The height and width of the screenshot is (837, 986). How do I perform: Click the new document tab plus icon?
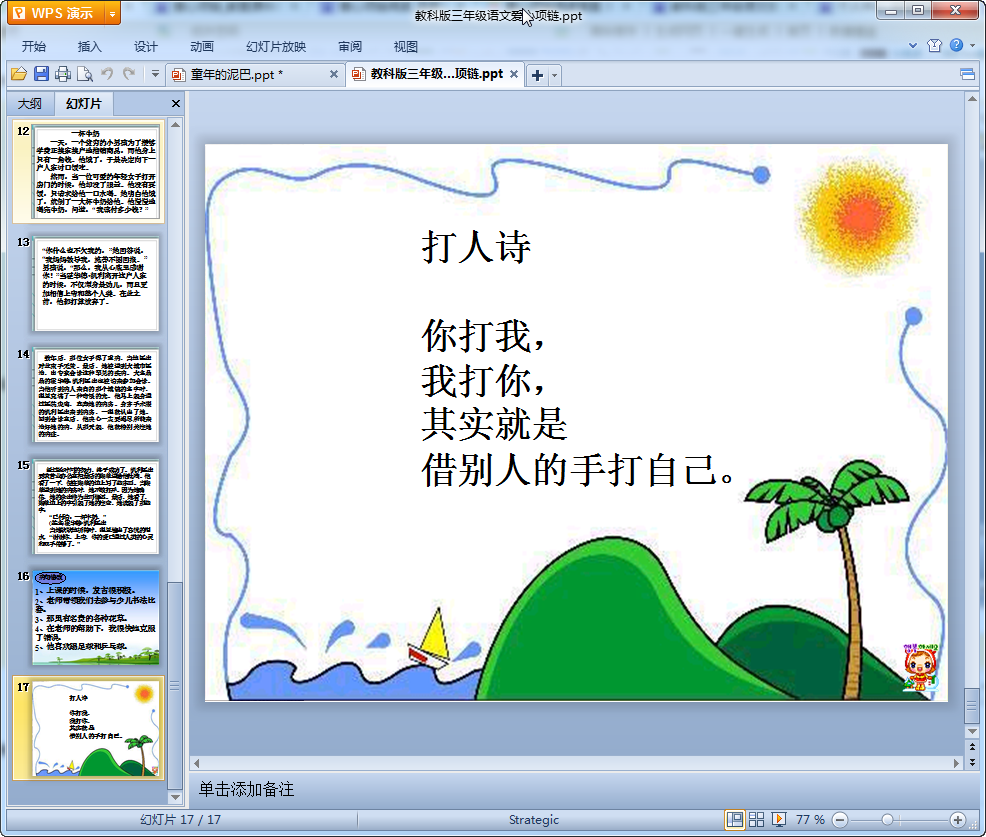[x=537, y=75]
